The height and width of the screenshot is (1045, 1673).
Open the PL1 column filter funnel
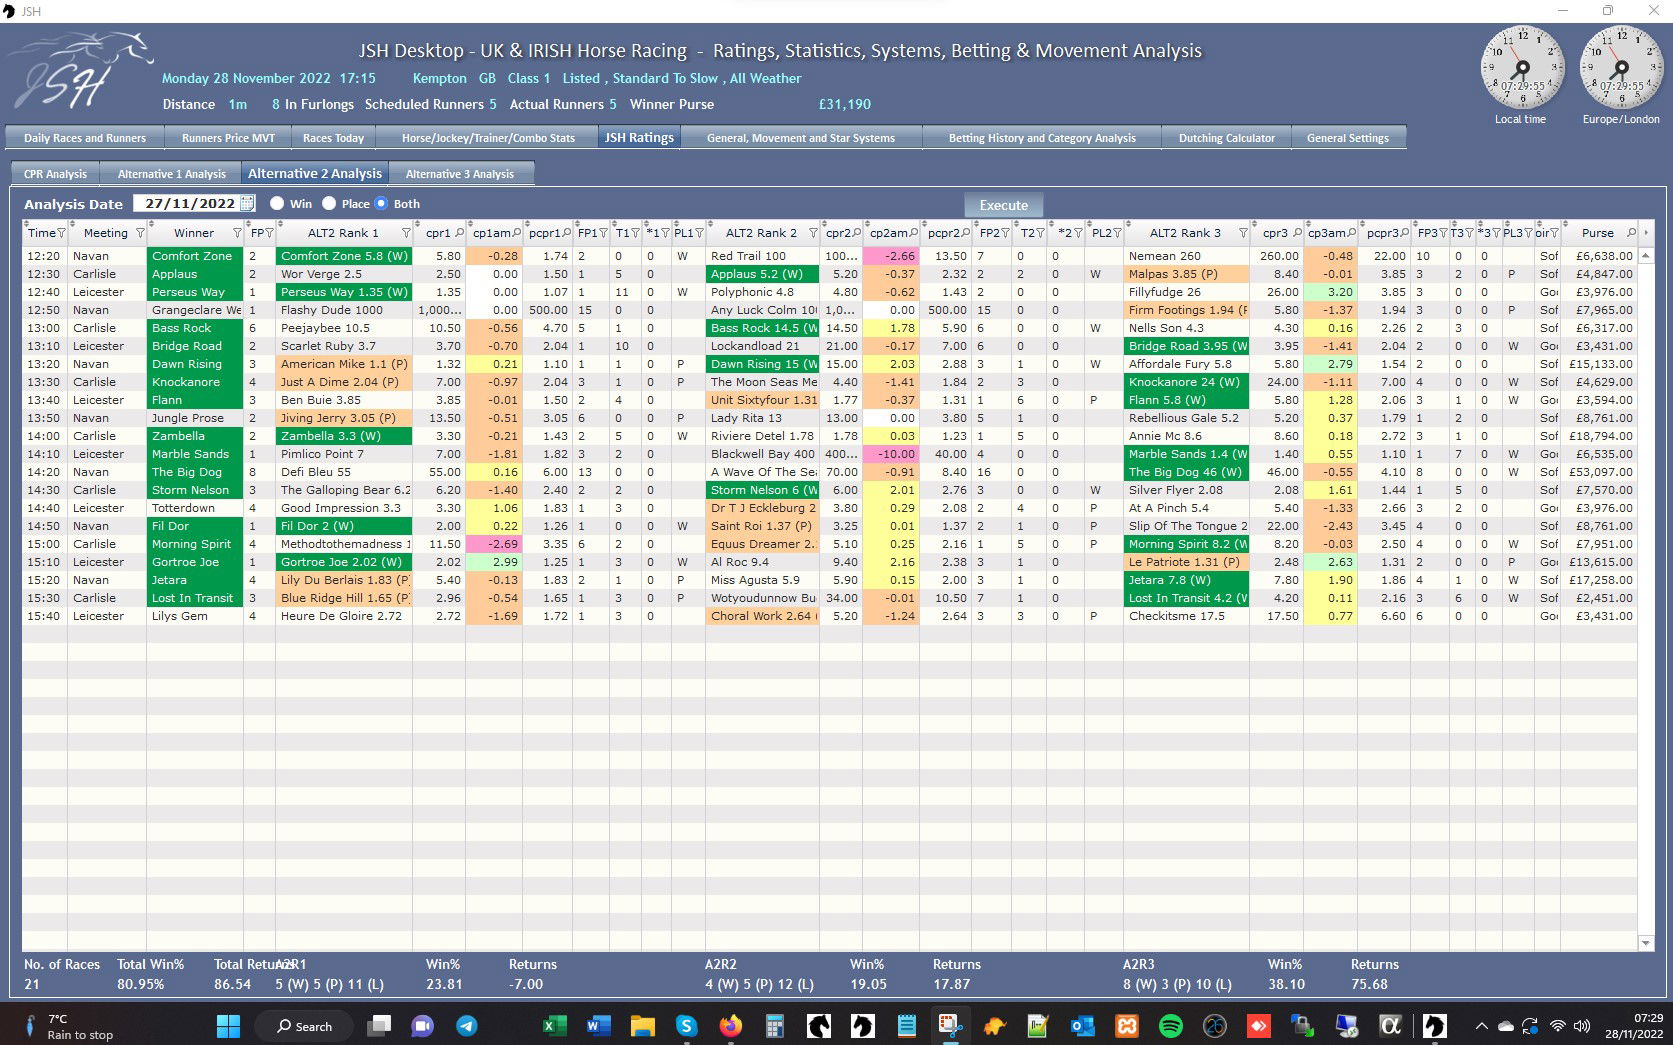click(699, 233)
